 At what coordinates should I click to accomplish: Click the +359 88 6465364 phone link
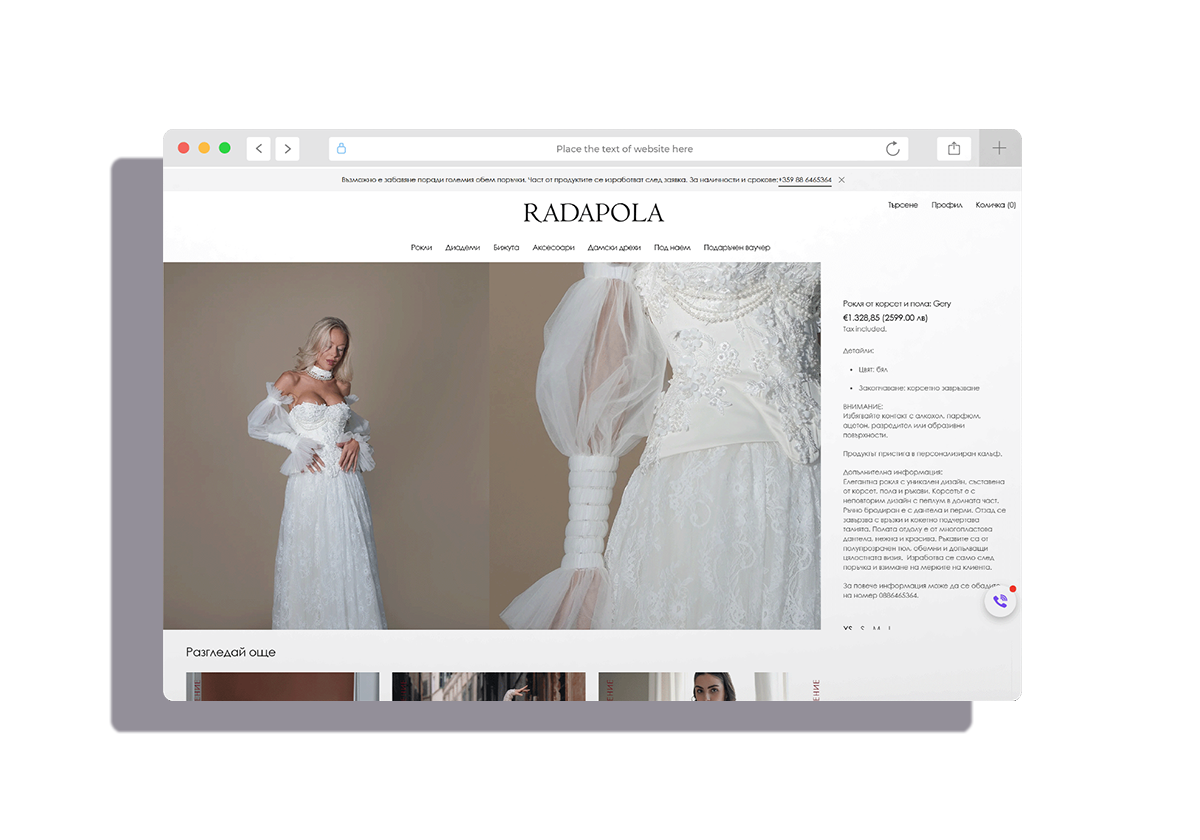(805, 180)
